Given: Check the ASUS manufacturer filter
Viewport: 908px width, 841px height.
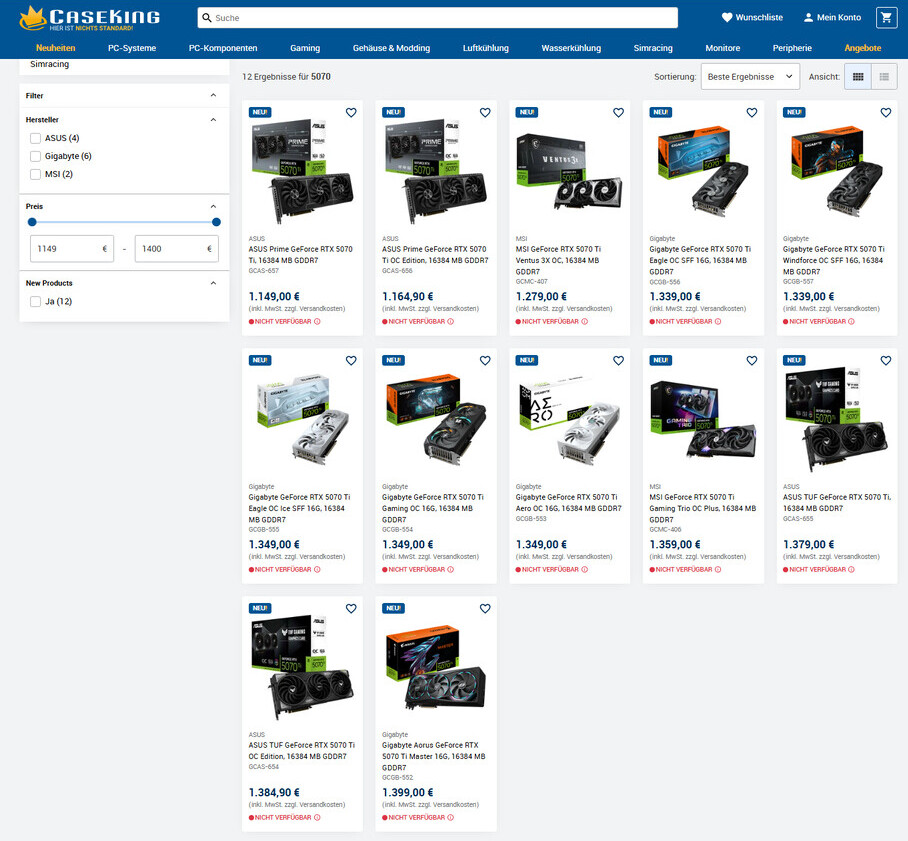Looking at the screenshot, I should coord(35,138).
